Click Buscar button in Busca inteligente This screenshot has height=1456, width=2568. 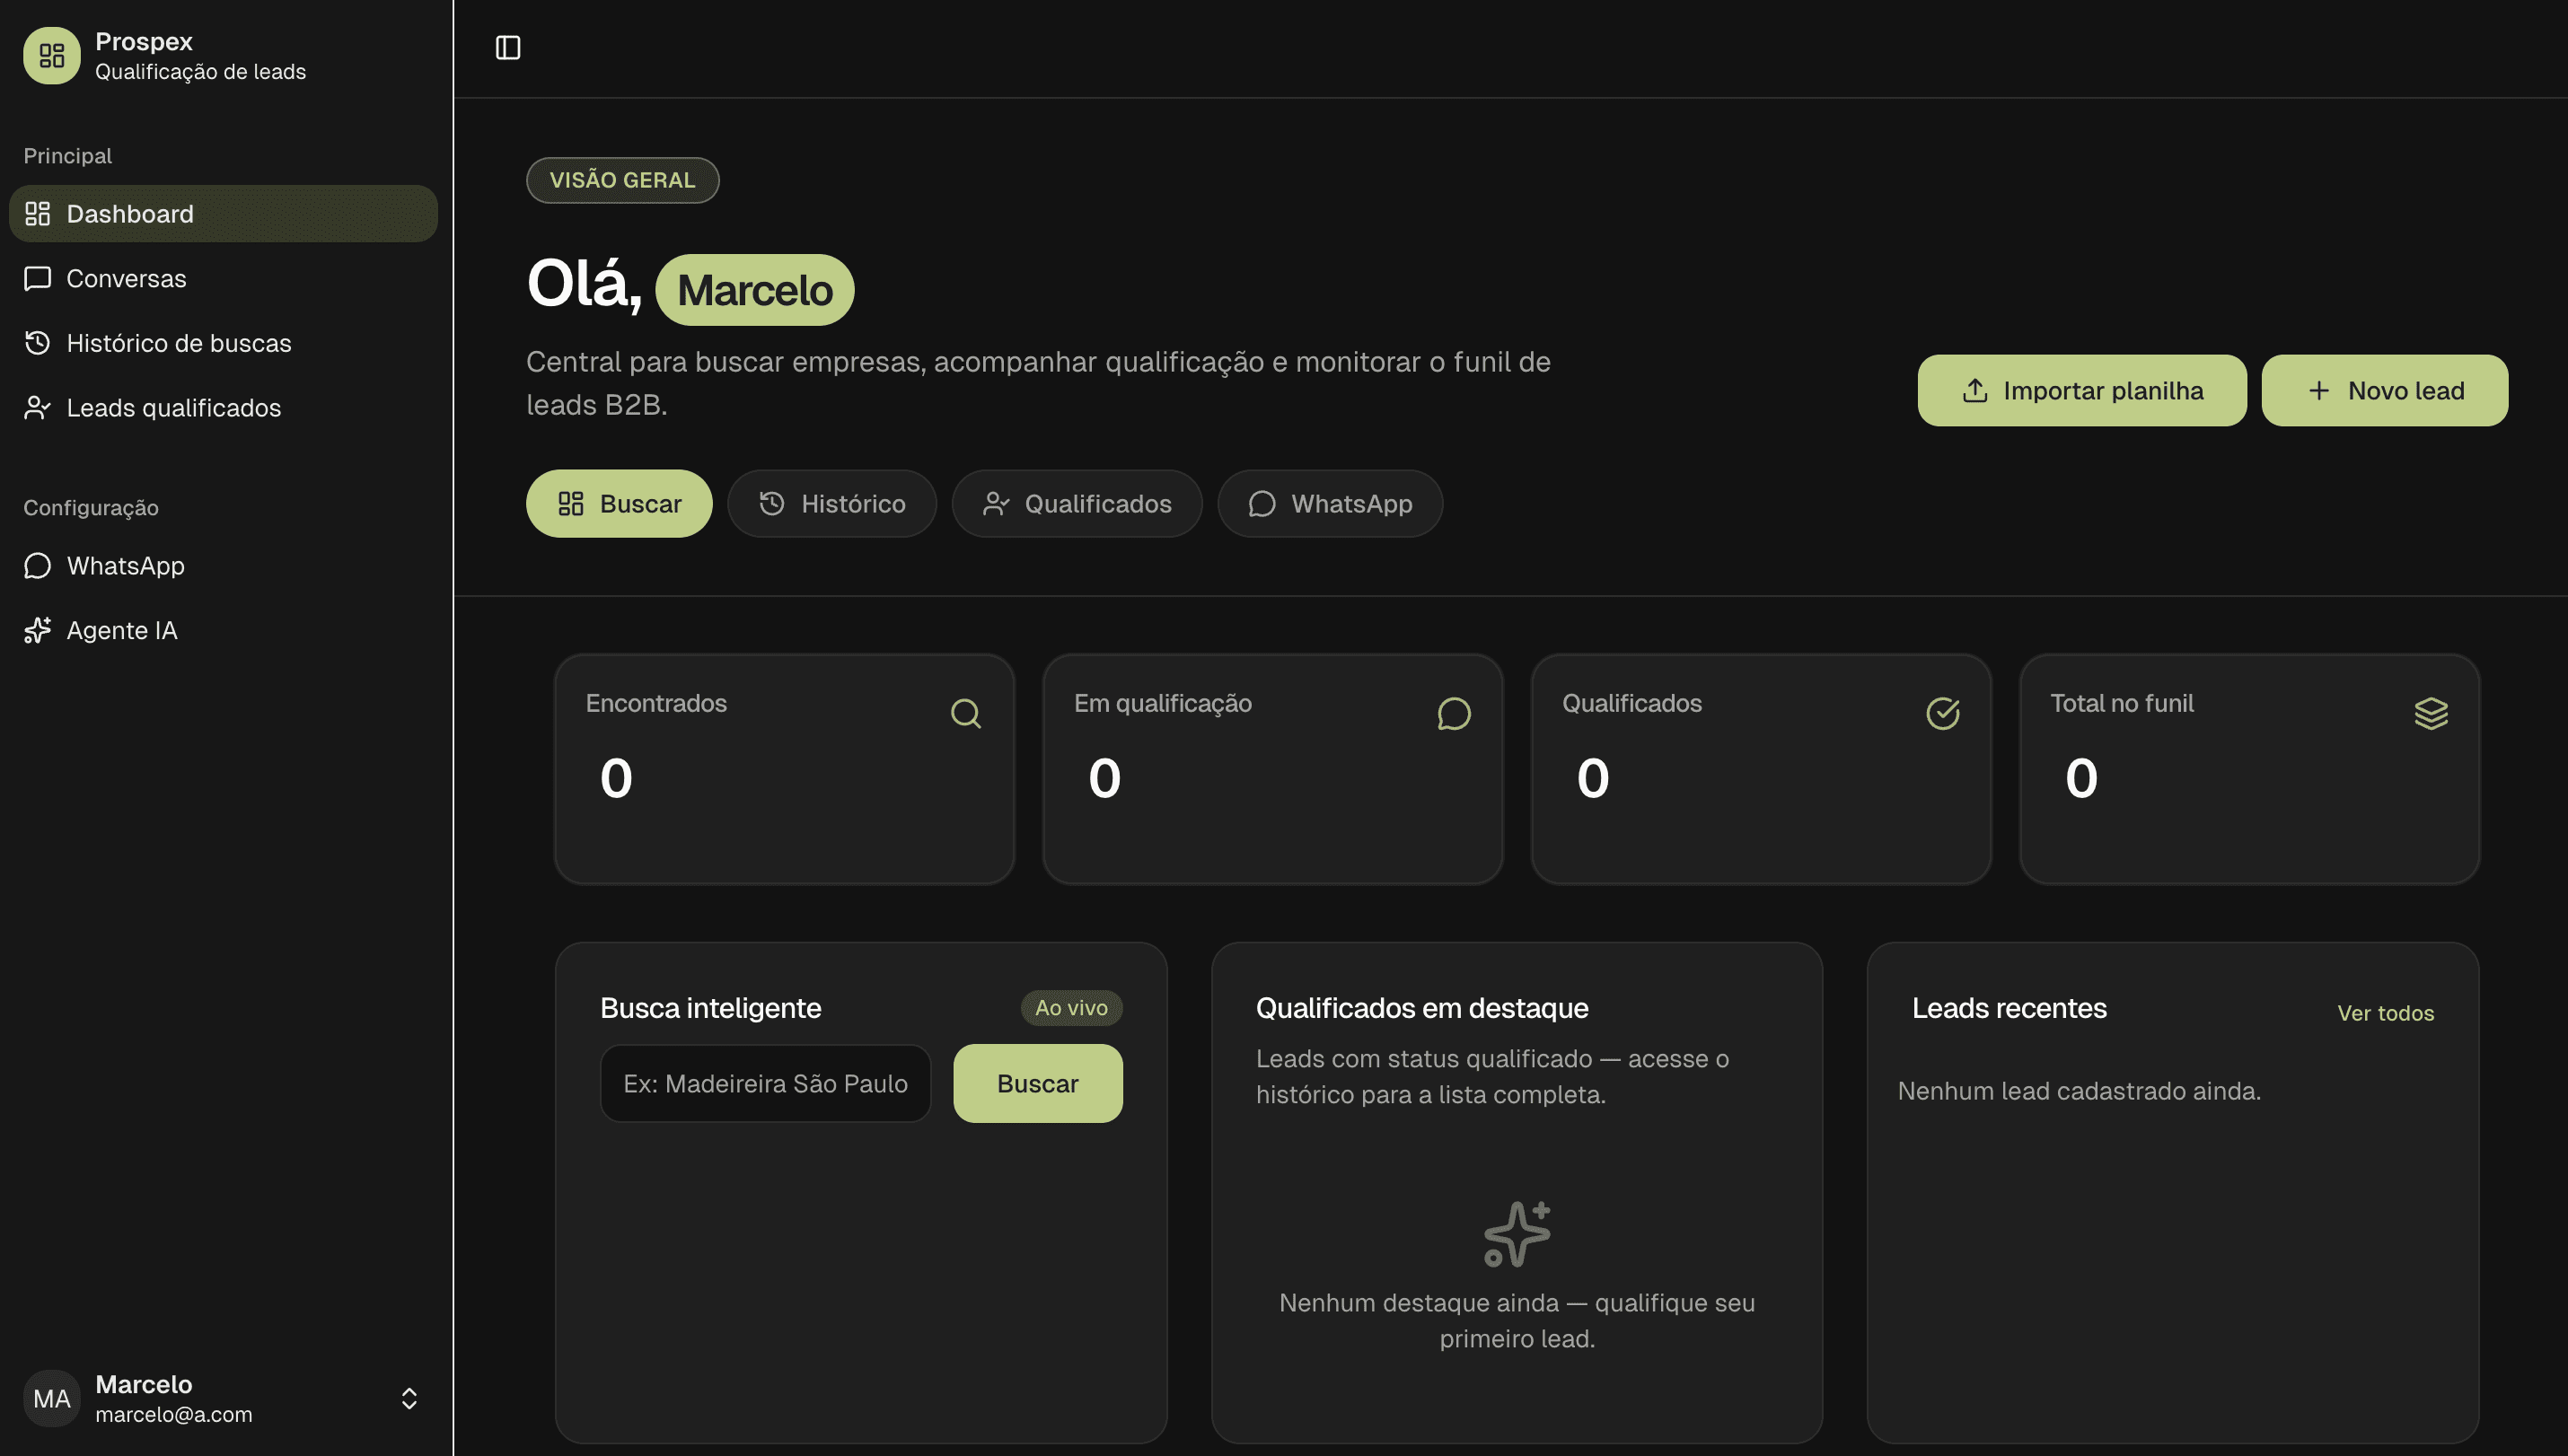point(1038,1084)
